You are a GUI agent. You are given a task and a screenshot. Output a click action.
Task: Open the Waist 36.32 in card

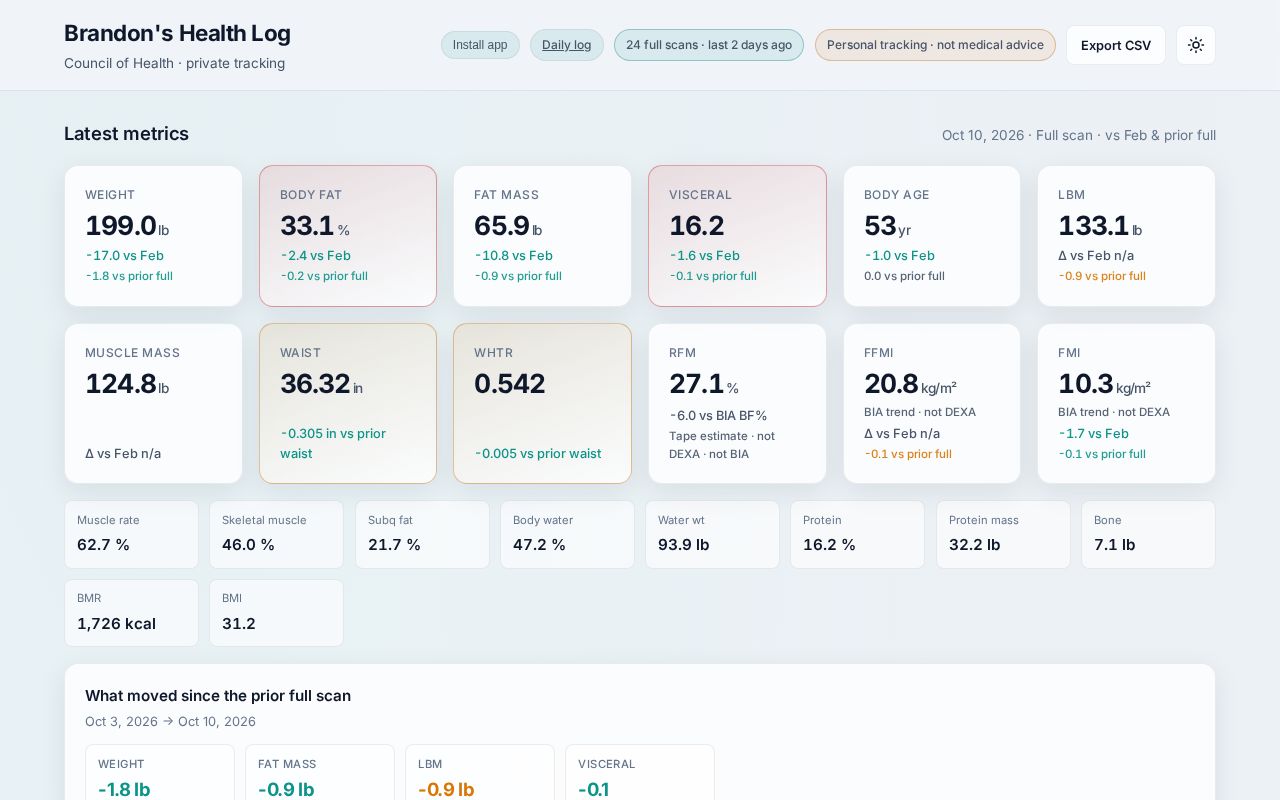point(348,403)
